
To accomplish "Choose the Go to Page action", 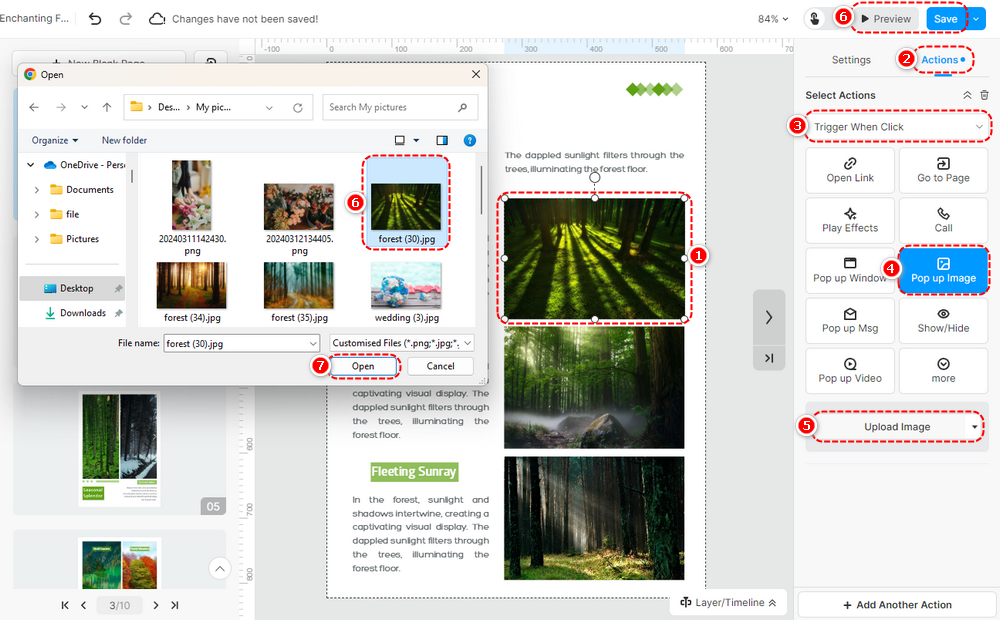I will click(943, 170).
